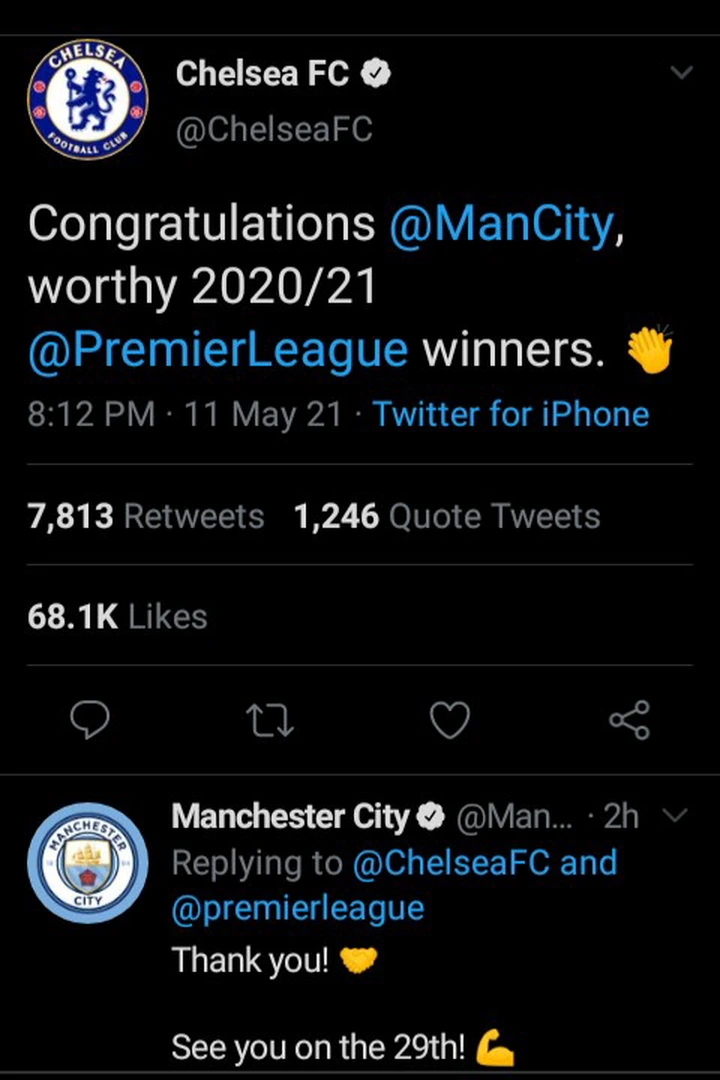Open the Manchester City display name
Image resolution: width=720 pixels, height=1080 pixels.
coord(291,817)
